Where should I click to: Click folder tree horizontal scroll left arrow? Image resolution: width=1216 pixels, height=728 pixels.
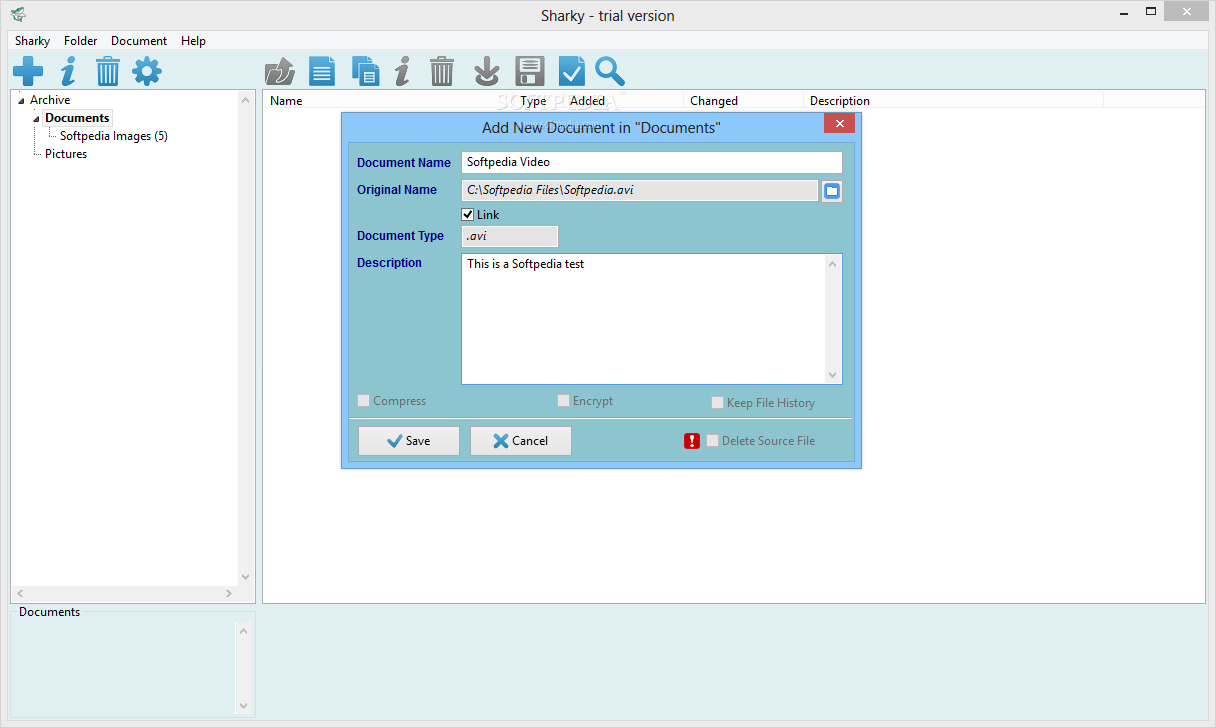pos(20,594)
